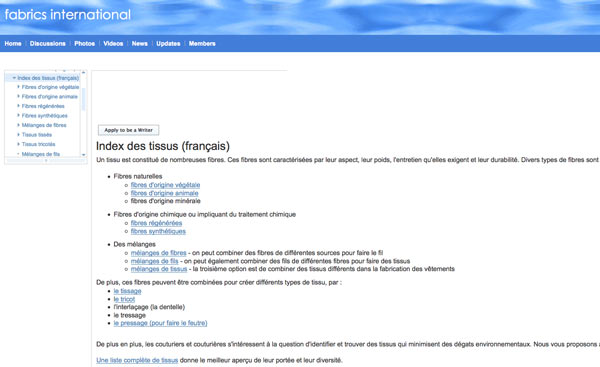Open the mélanges de fils link

pyautogui.click(x=155, y=261)
